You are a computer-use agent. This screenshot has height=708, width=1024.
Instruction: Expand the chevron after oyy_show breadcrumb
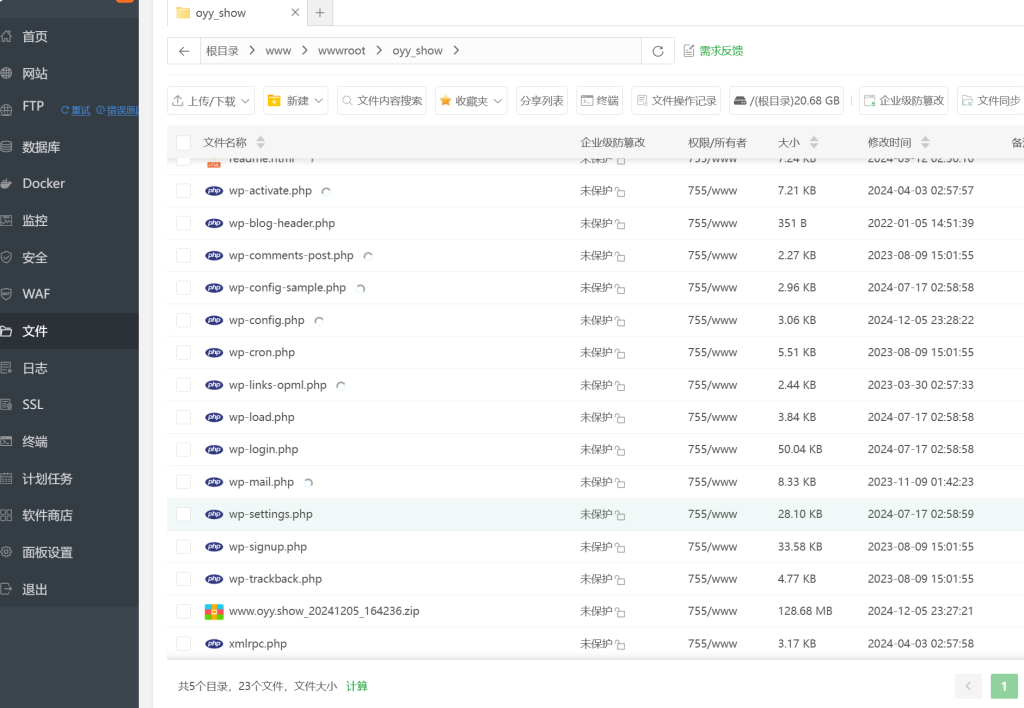[456, 50]
